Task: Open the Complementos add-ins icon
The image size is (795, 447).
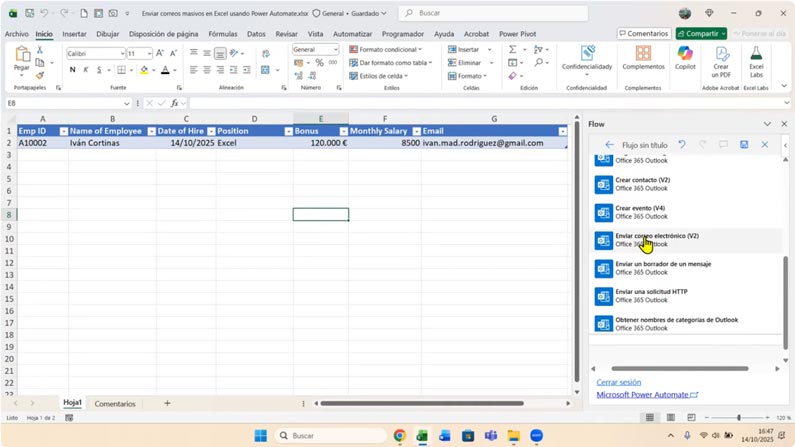Action: 643,53
